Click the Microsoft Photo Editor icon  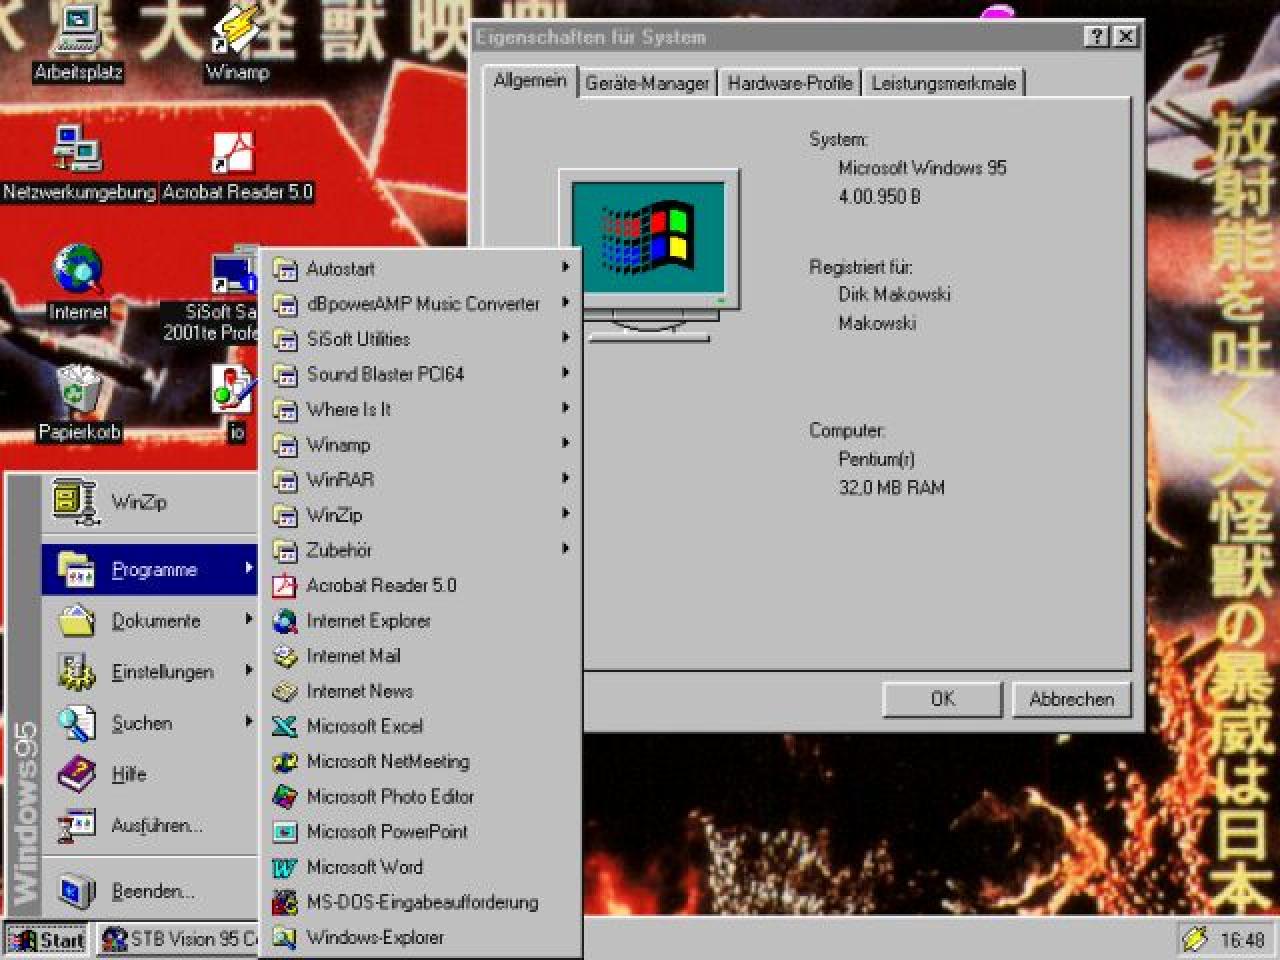click(285, 797)
